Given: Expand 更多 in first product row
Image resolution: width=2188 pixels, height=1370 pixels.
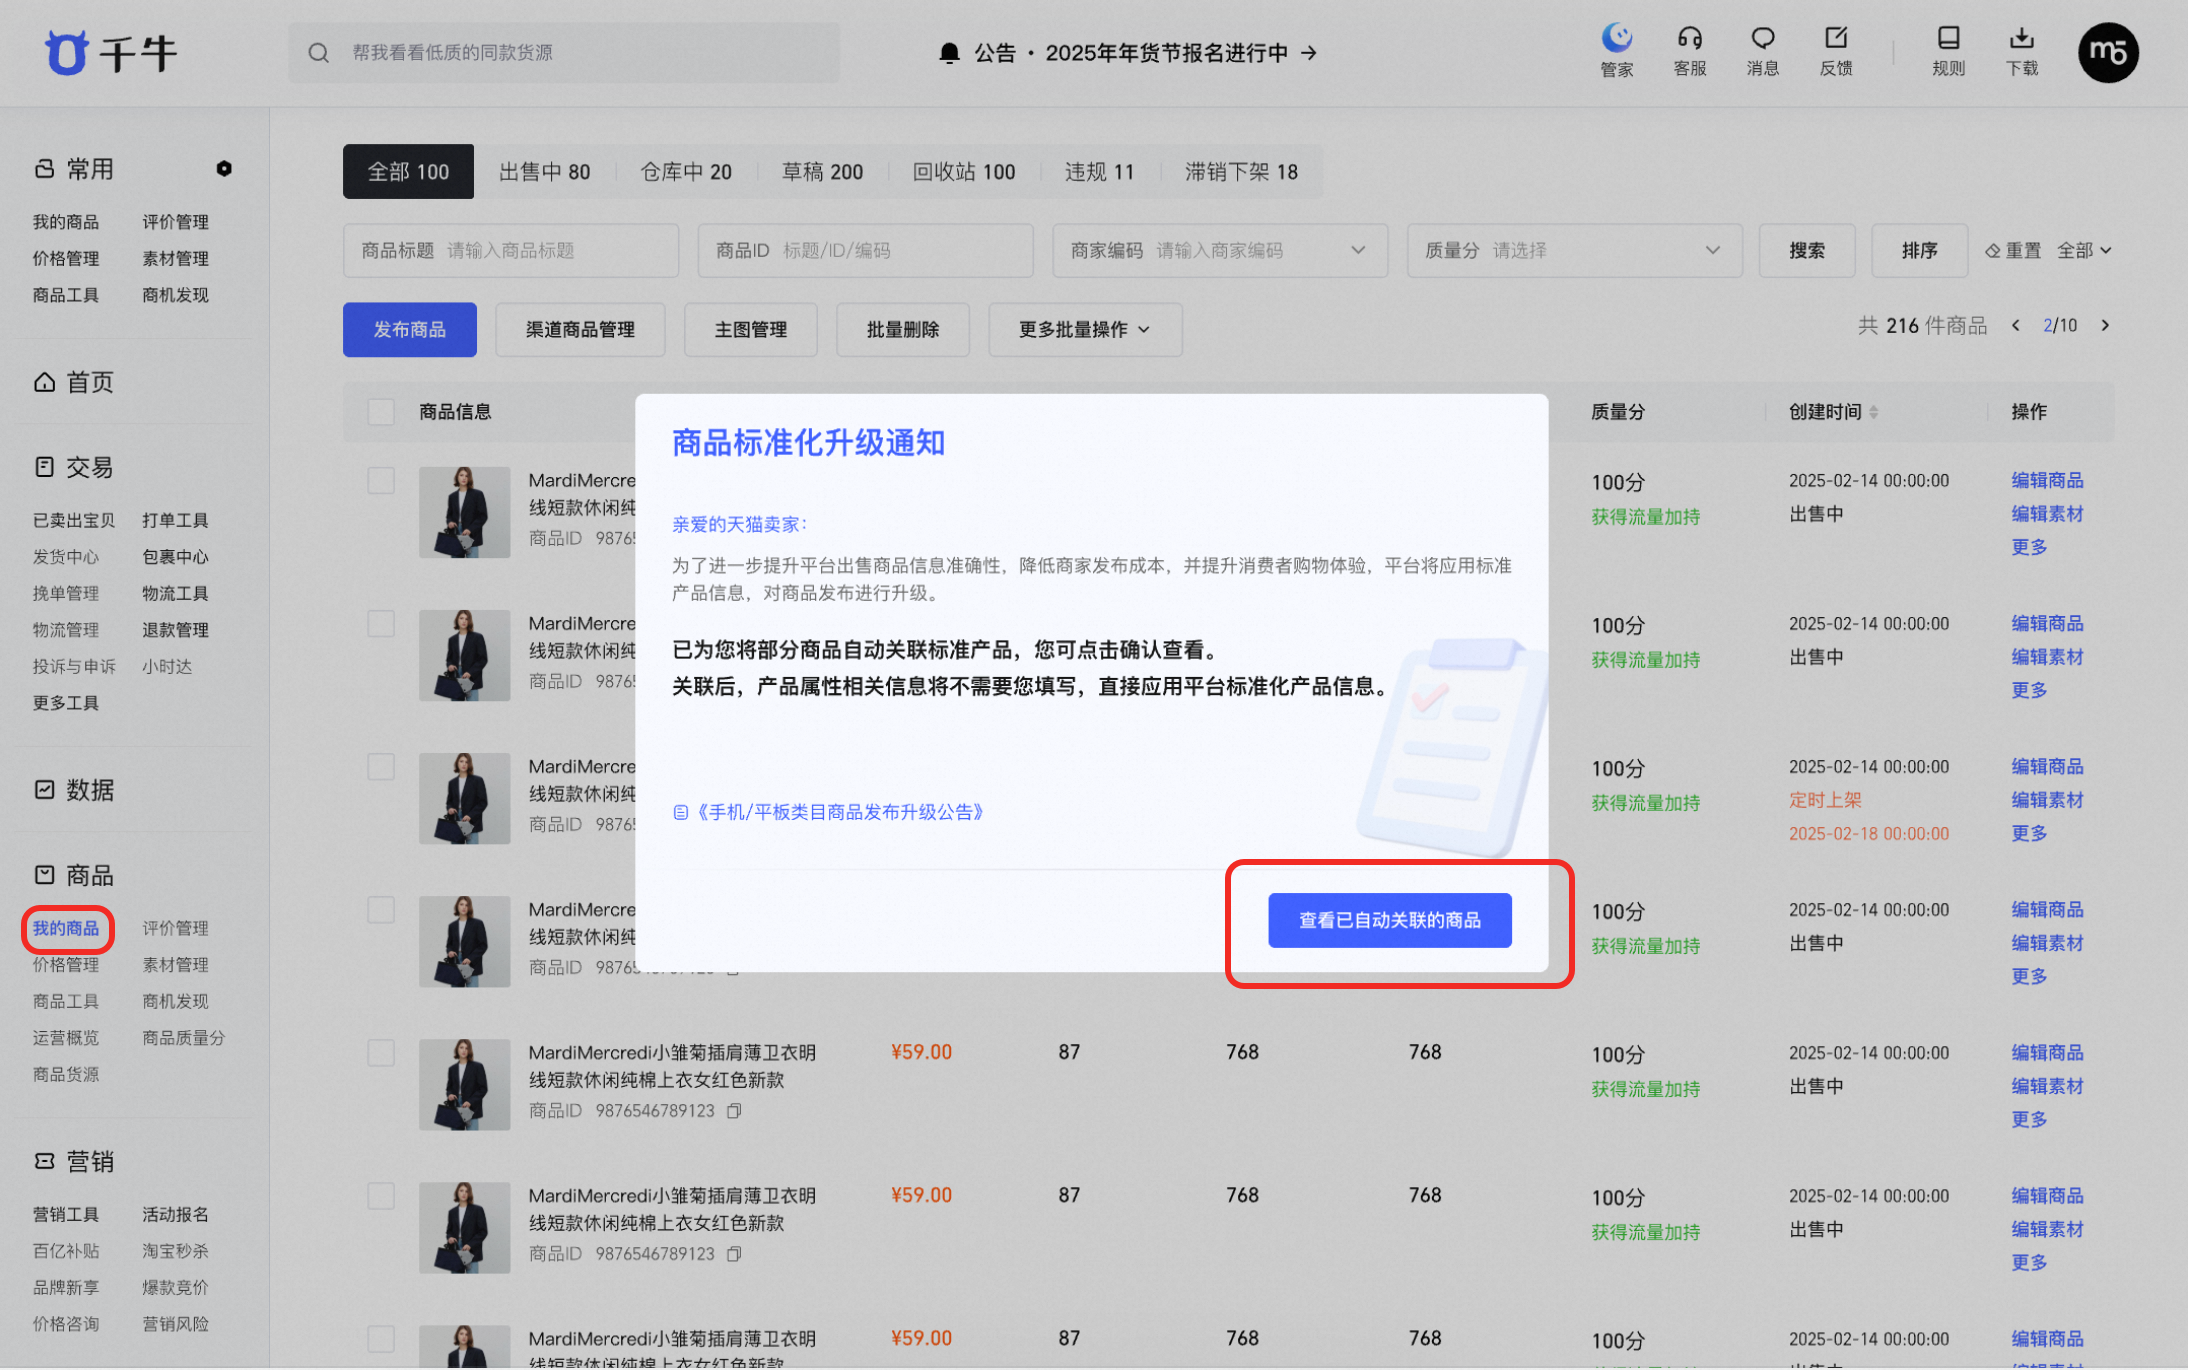Looking at the screenshot, I should (x=2029, y=547).
